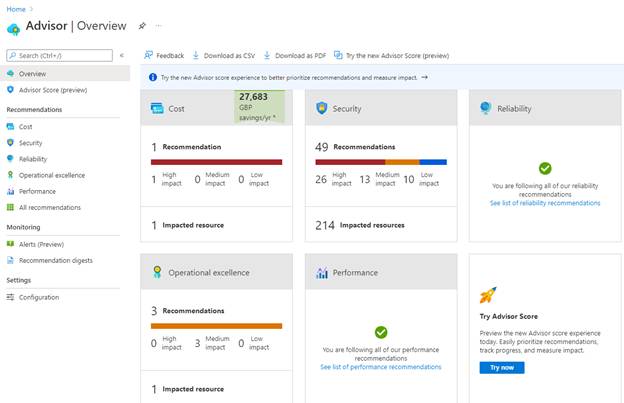Select the Recommendation digests document icon
Viewport: 624px width, 403px height.
coord(10,260)
